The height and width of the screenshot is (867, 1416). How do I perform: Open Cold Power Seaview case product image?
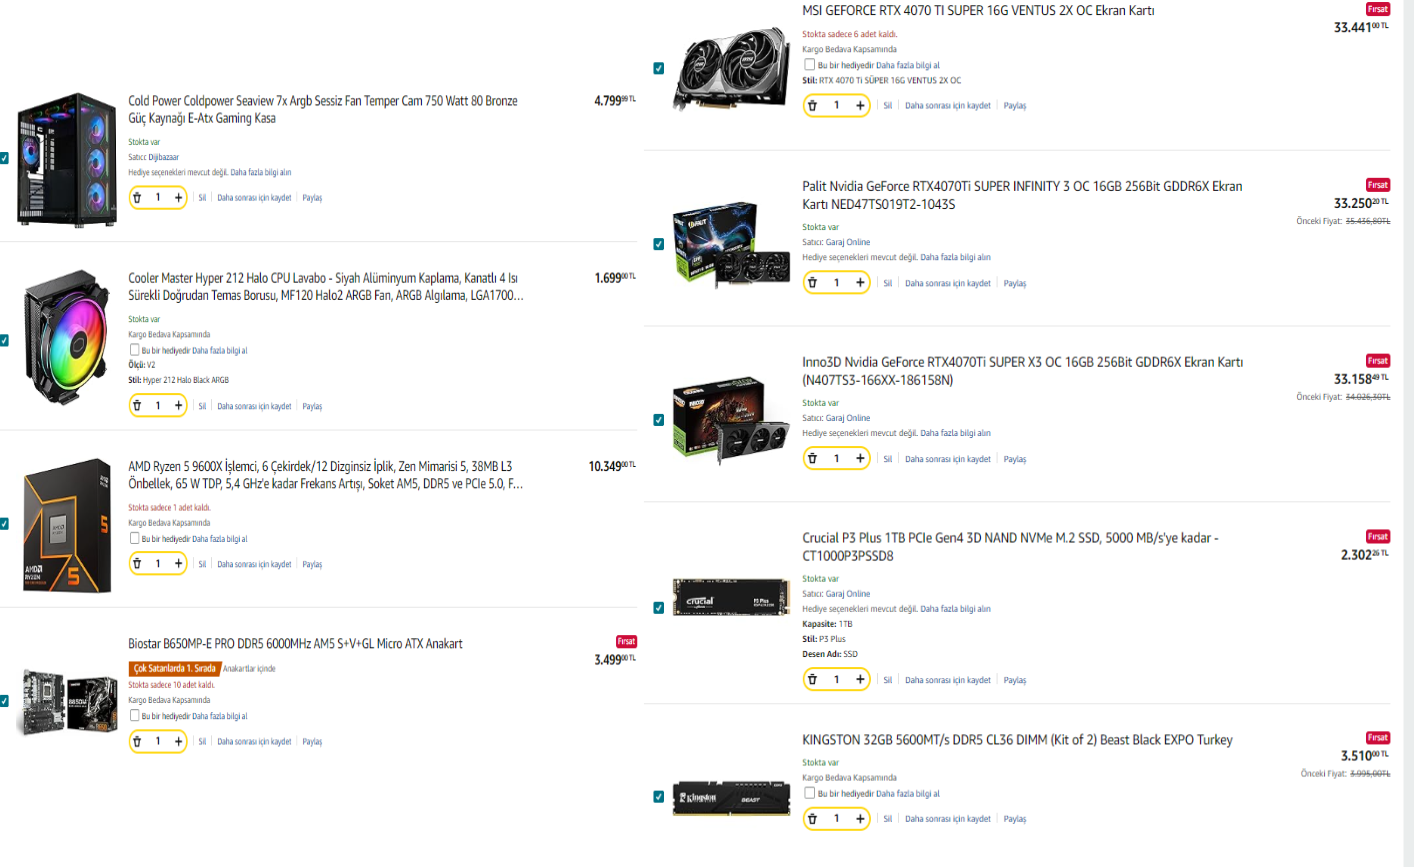(68, 159)
